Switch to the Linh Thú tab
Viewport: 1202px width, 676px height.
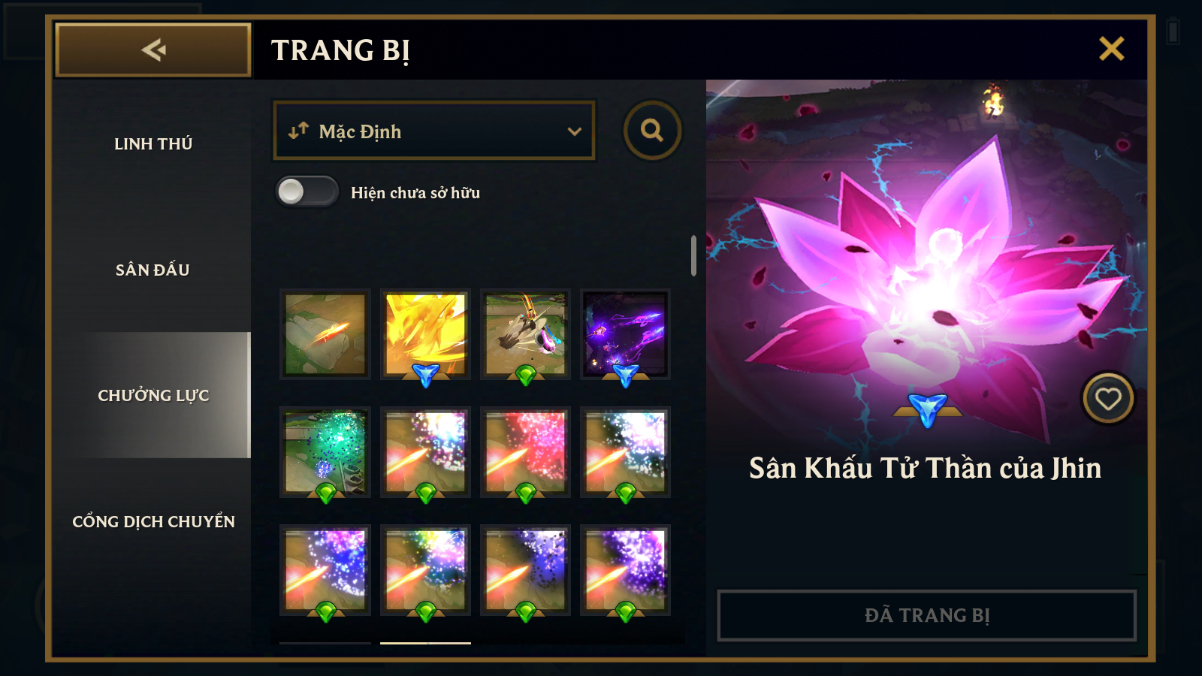click(x=153, y=144)
